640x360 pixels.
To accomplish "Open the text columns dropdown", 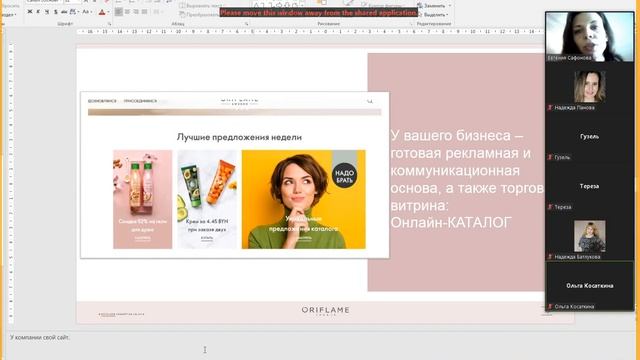I will point(157,12).
